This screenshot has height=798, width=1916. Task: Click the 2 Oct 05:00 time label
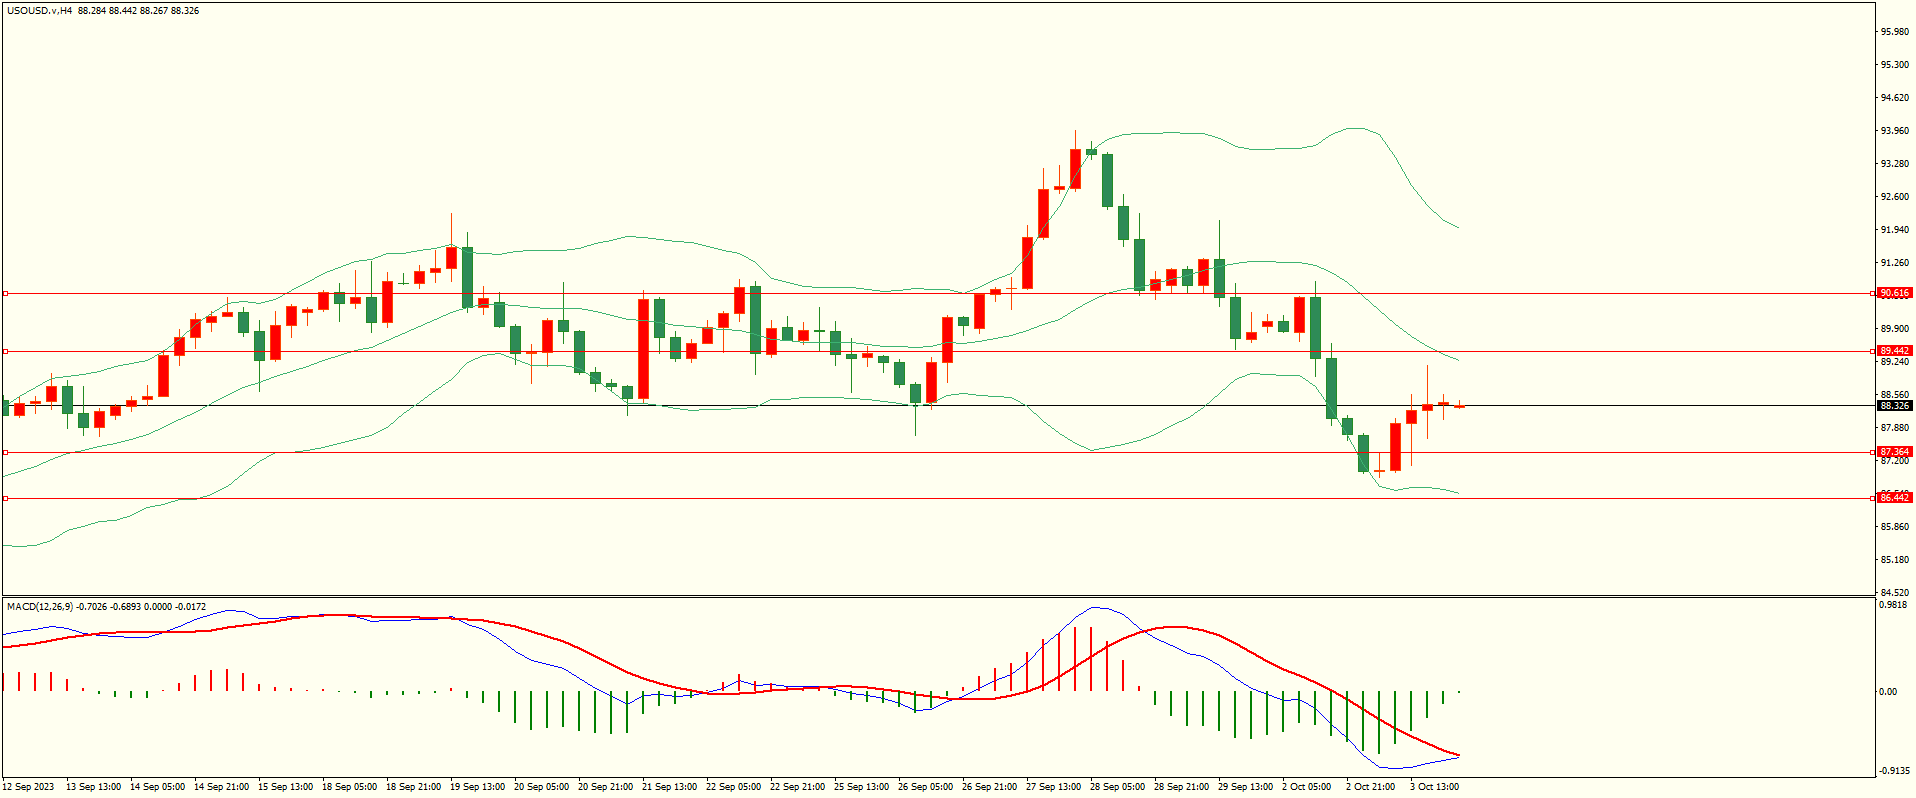(1306, 787)
